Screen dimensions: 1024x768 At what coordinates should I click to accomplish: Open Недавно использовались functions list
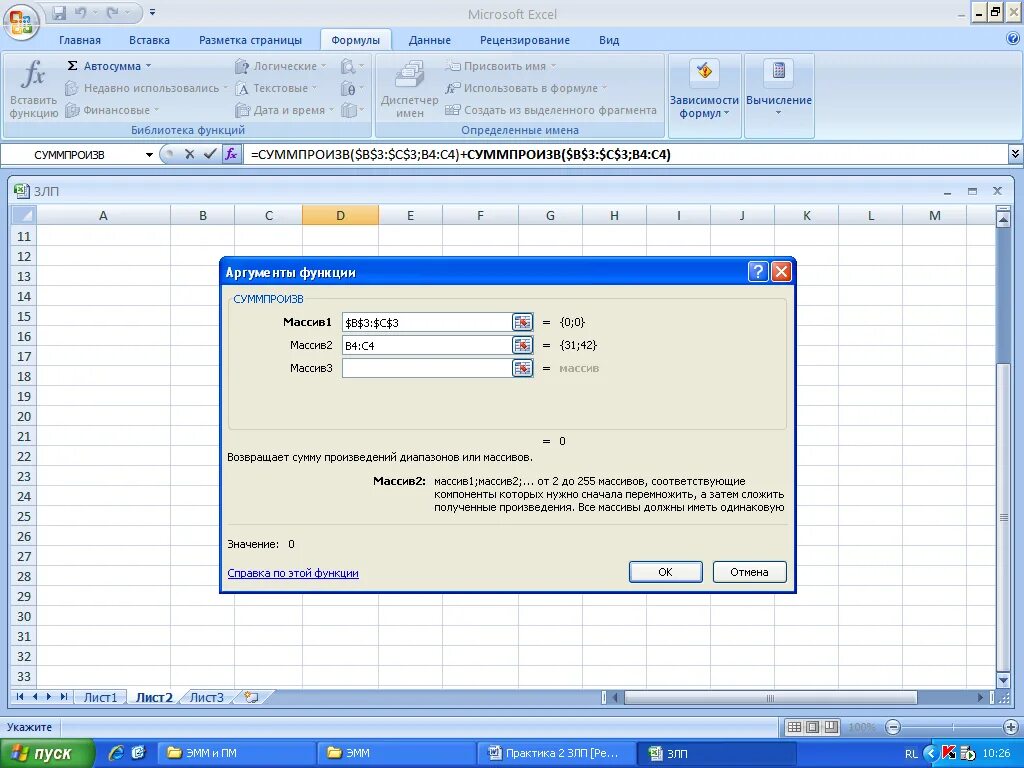point(146,88)
